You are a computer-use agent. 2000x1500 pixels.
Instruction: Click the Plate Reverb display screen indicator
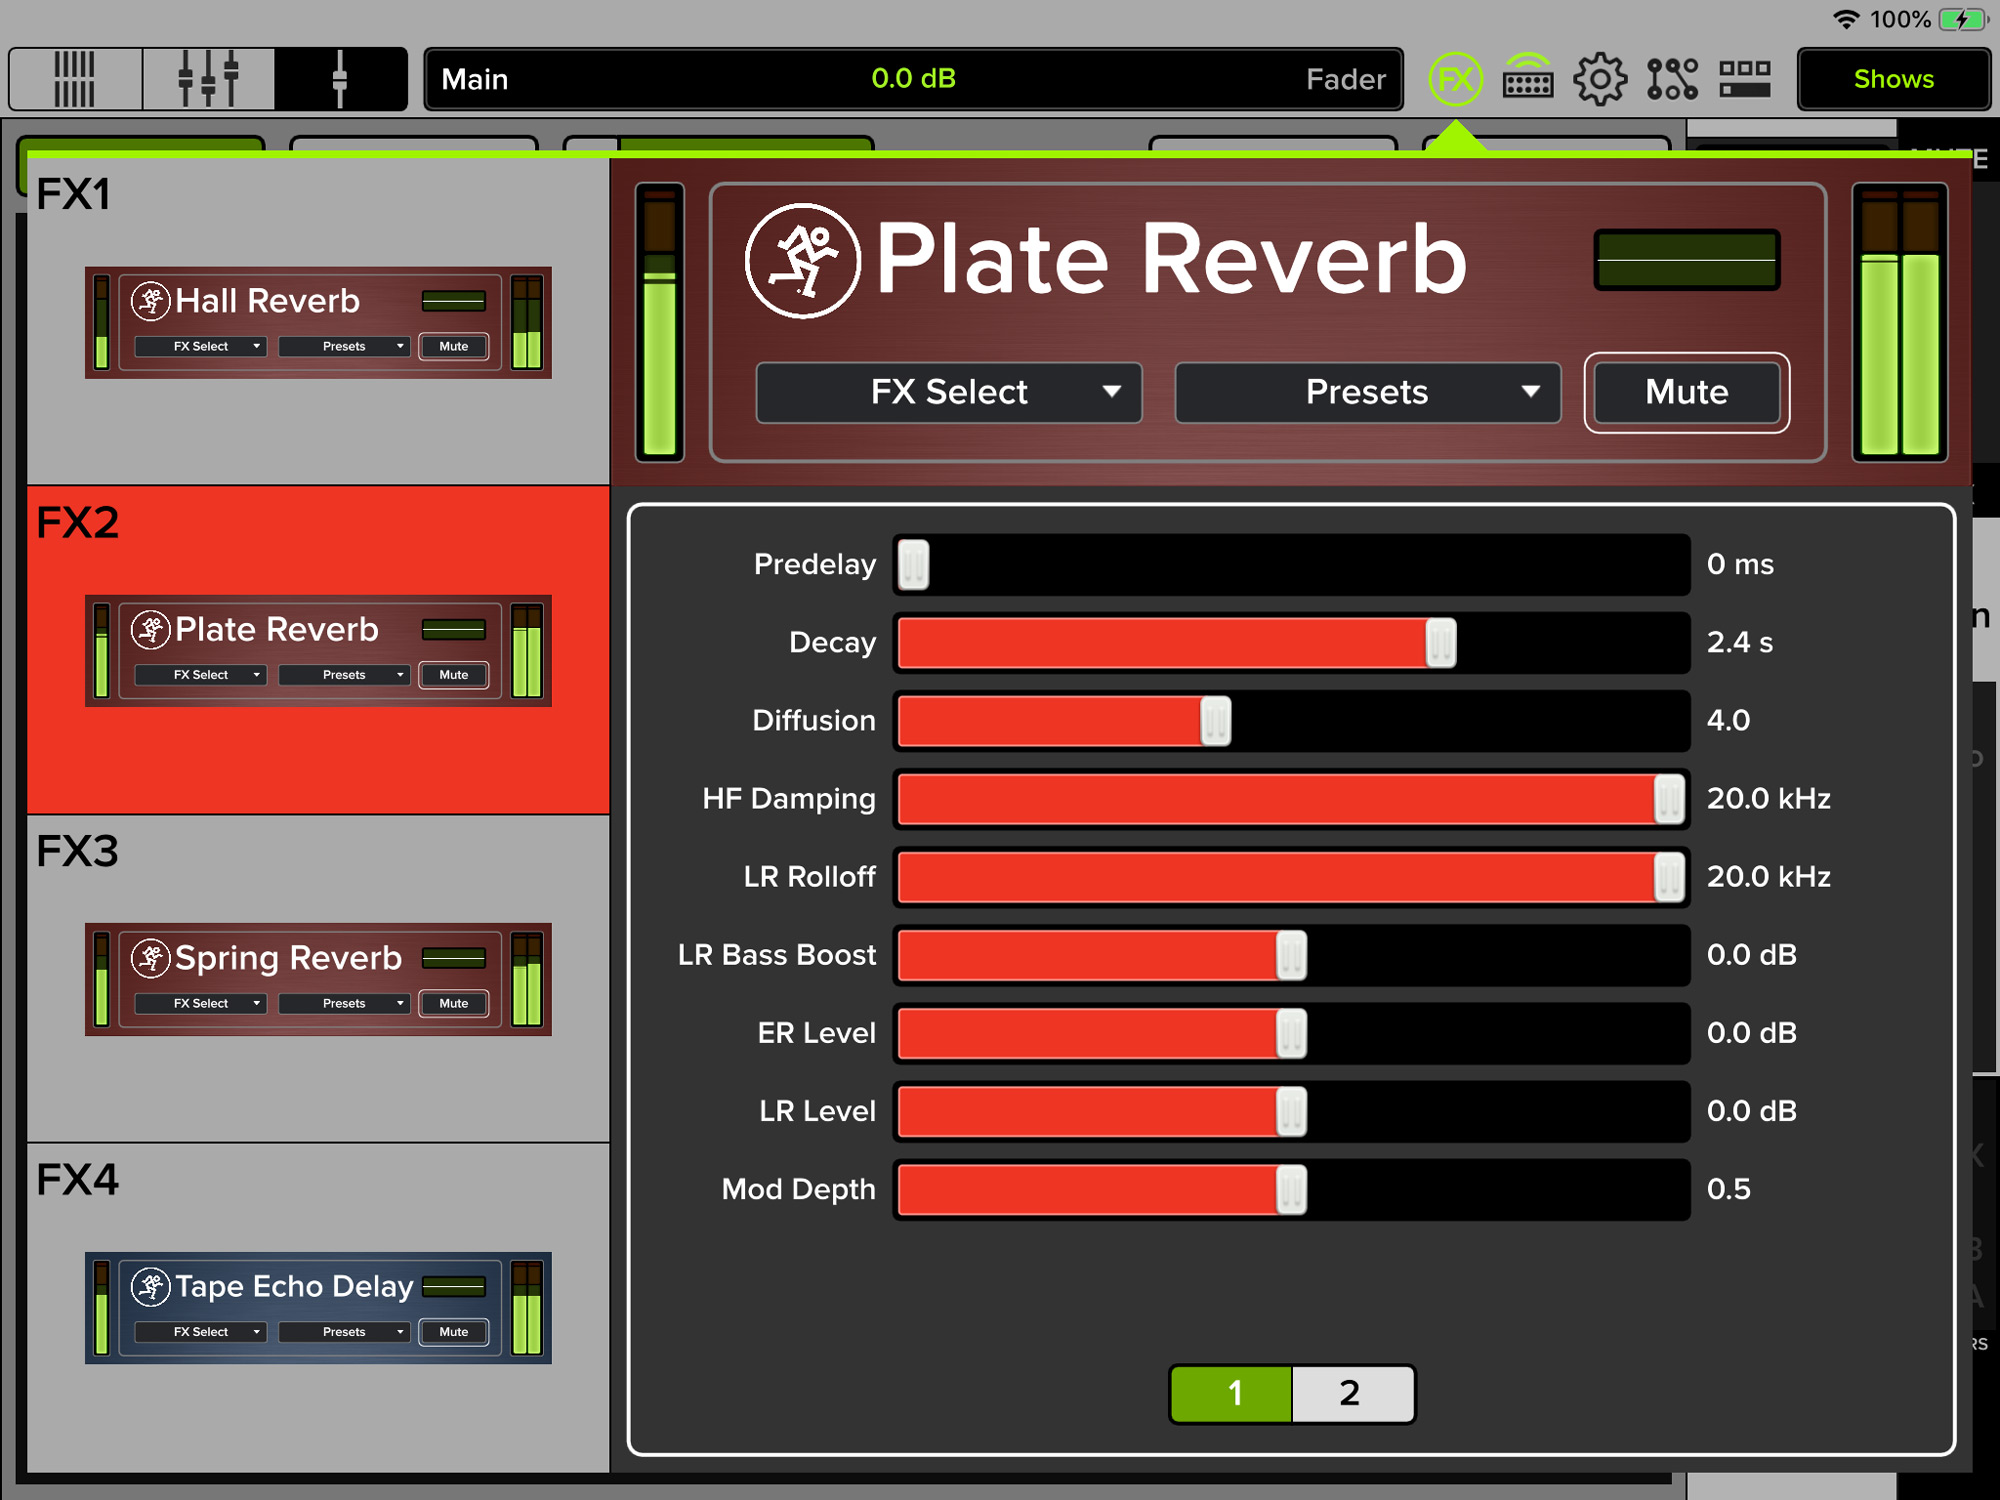(1687, 260)
